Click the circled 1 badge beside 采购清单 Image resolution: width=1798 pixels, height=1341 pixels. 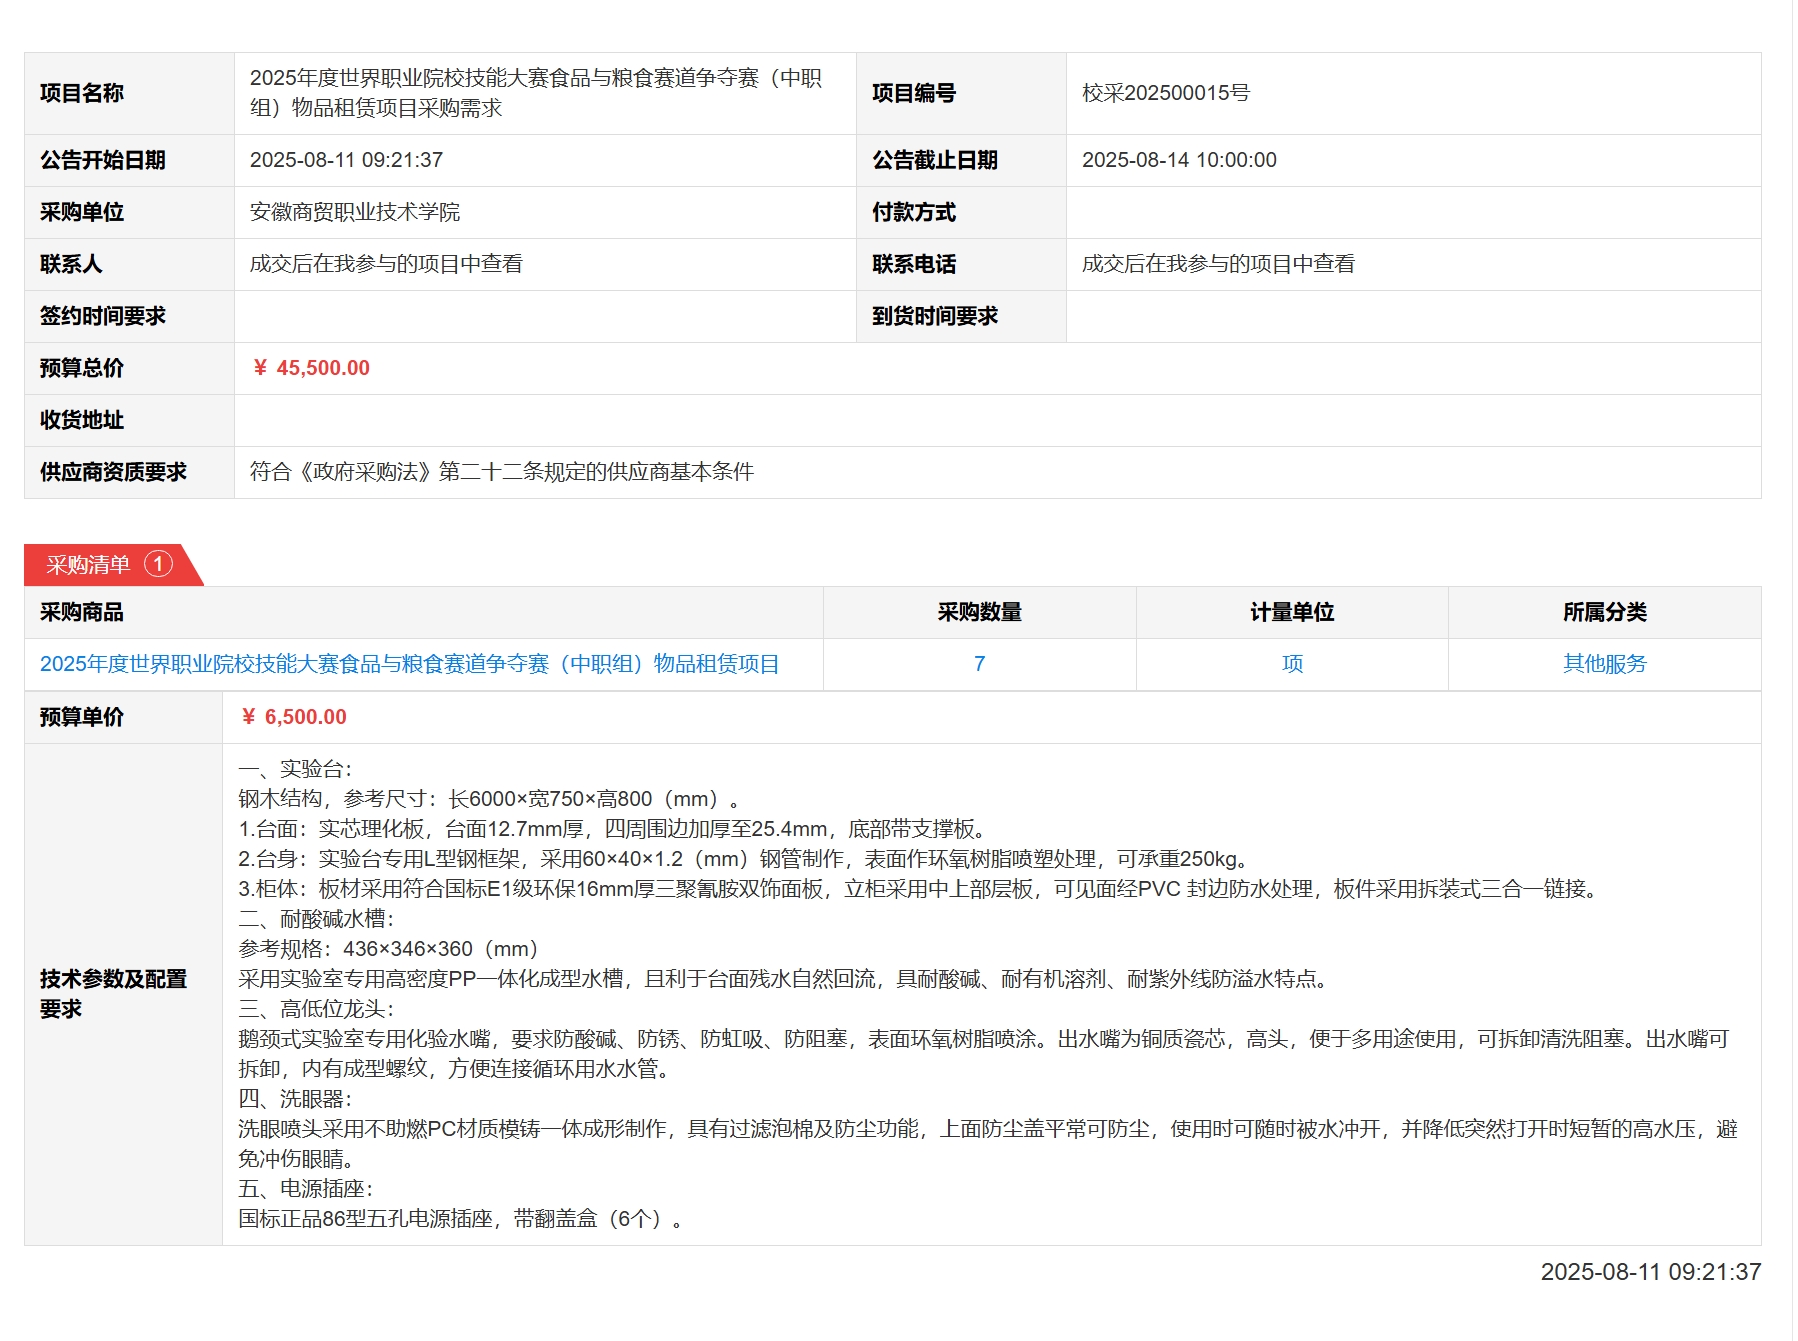pos(158,564)
